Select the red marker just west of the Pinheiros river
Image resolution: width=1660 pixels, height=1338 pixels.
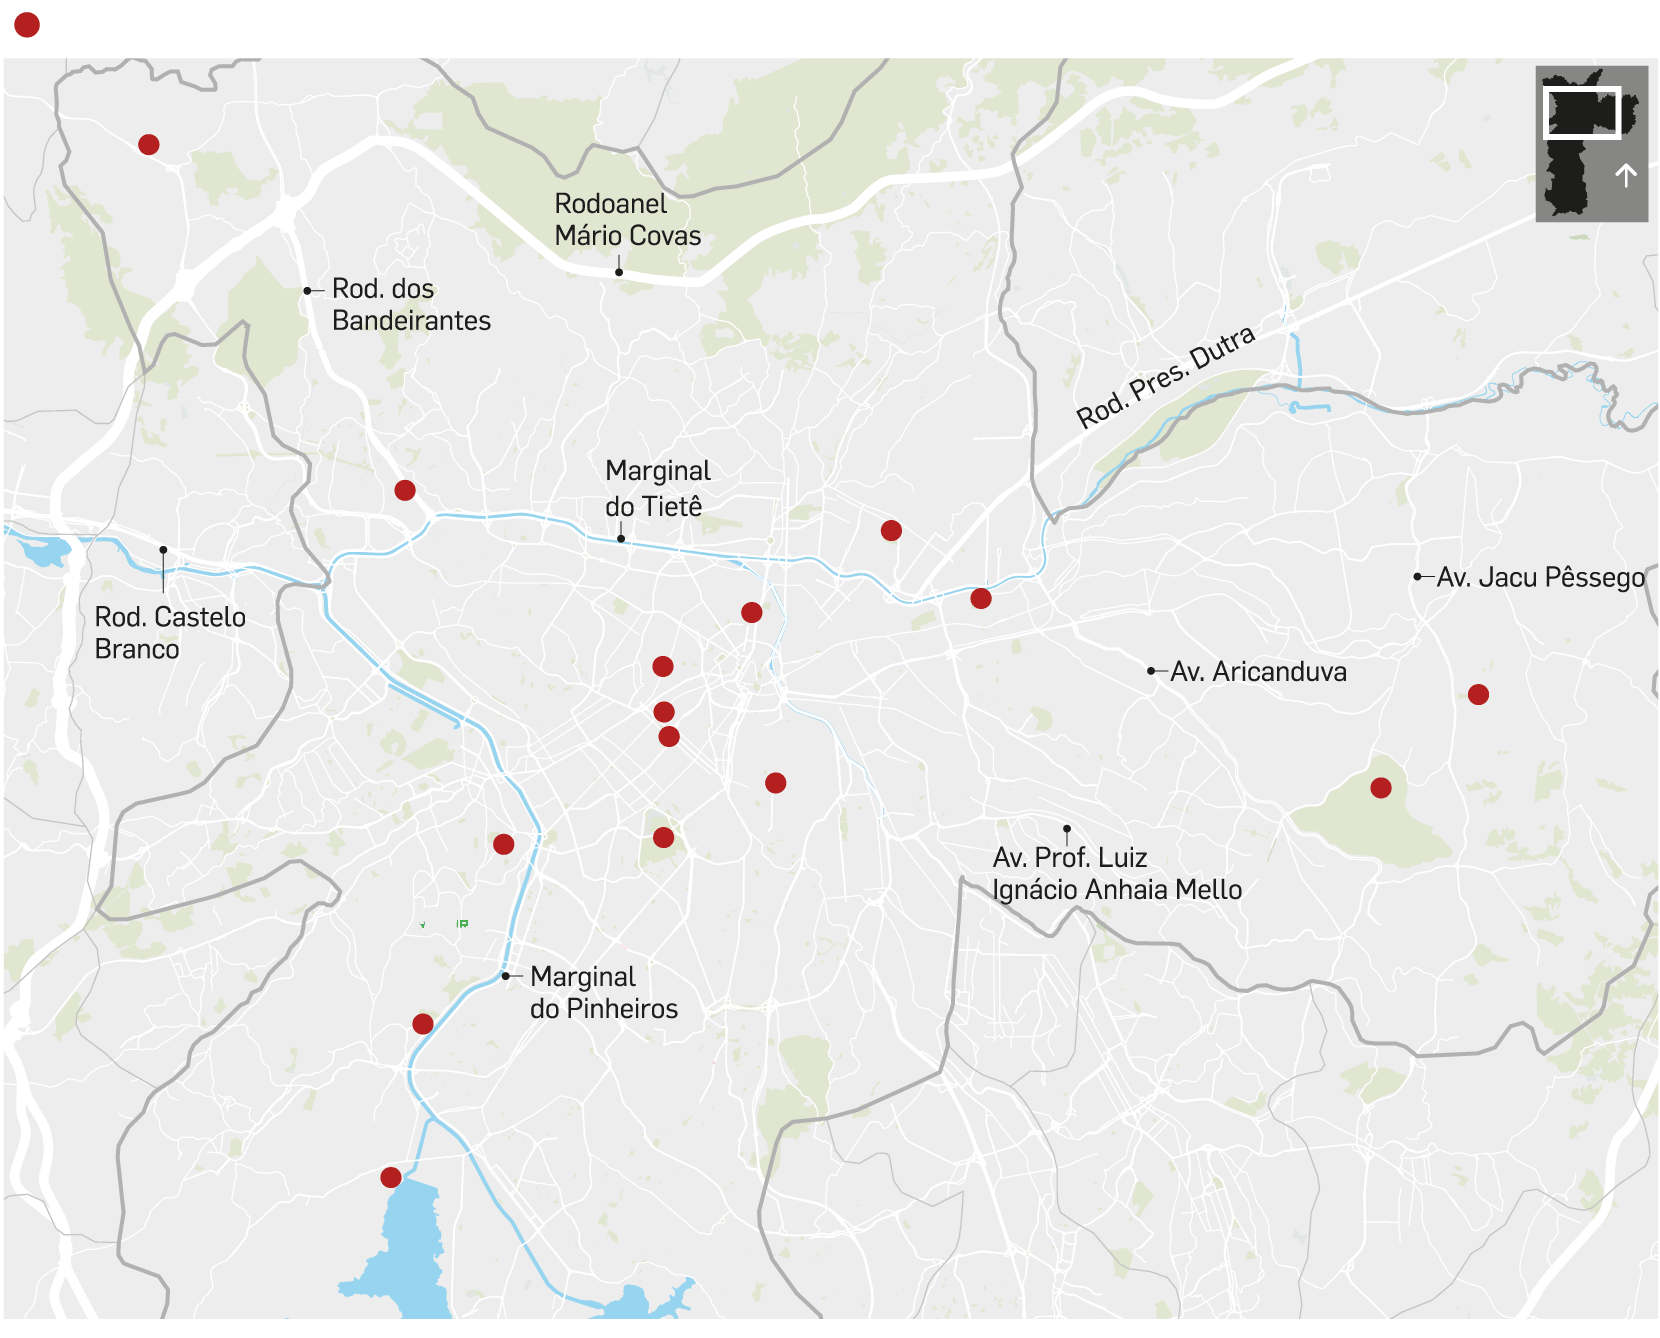tap(504, 844)
